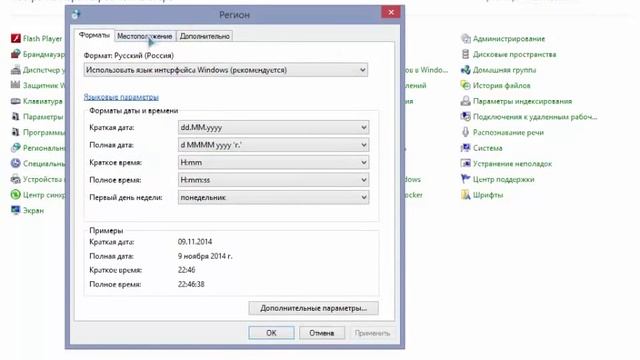Click the Устранение неполадок link text

[512, 164]
